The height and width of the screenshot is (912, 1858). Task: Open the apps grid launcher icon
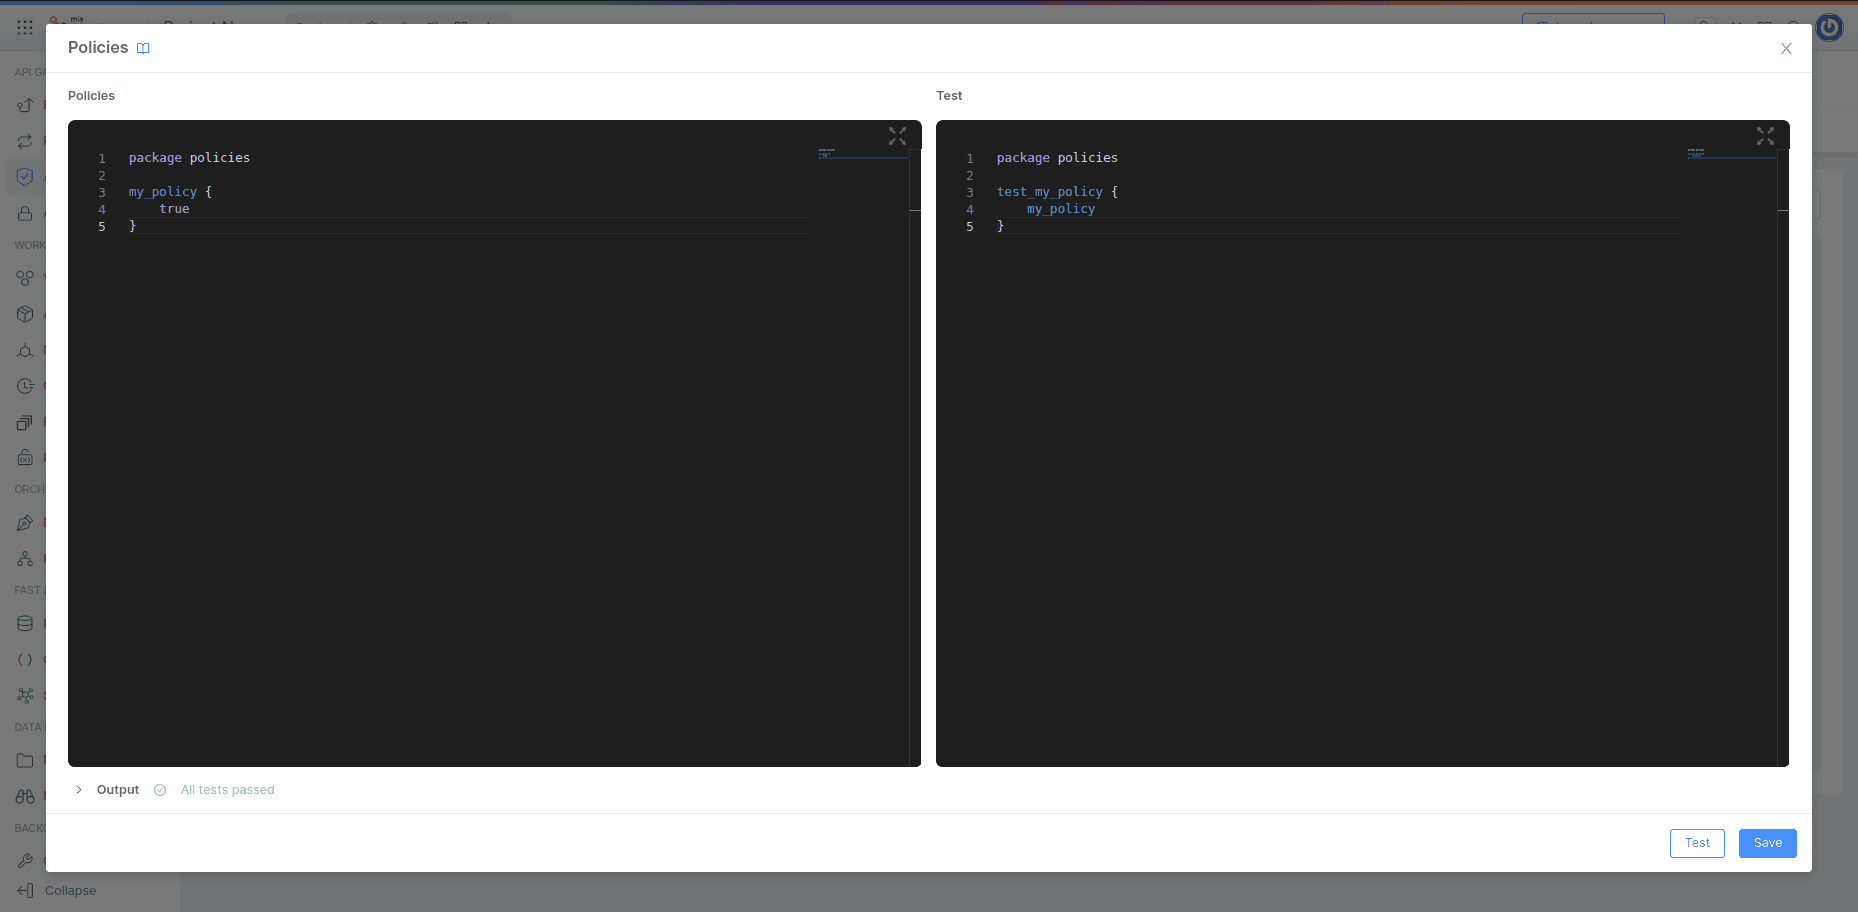point(25,28)
